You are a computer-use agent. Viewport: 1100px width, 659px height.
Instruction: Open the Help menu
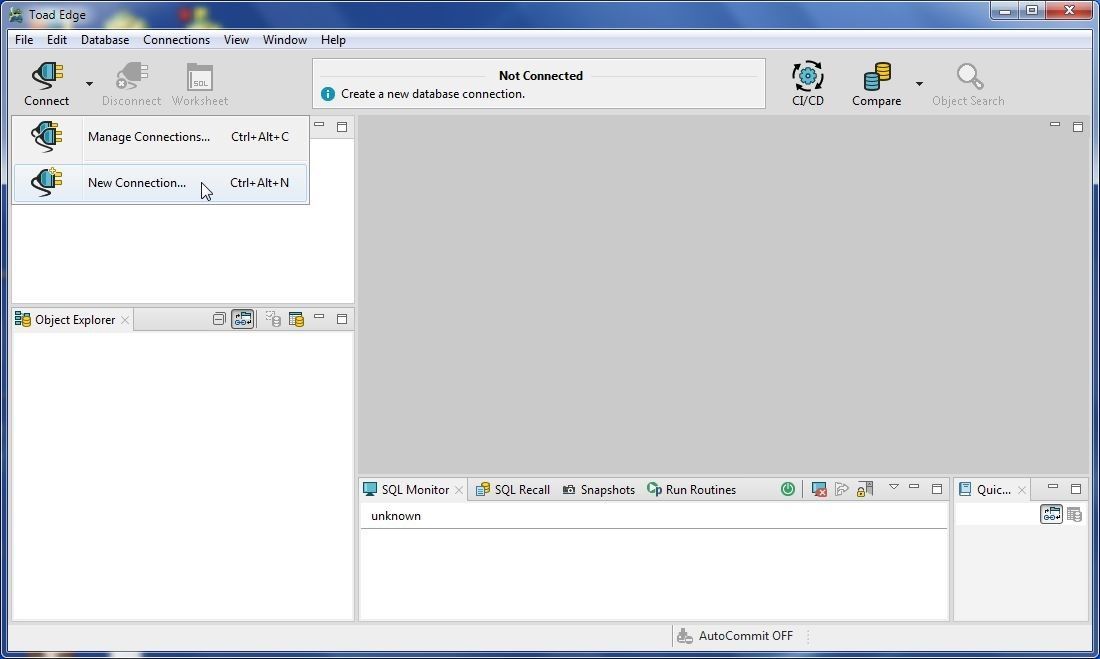[x=333, y=40]
